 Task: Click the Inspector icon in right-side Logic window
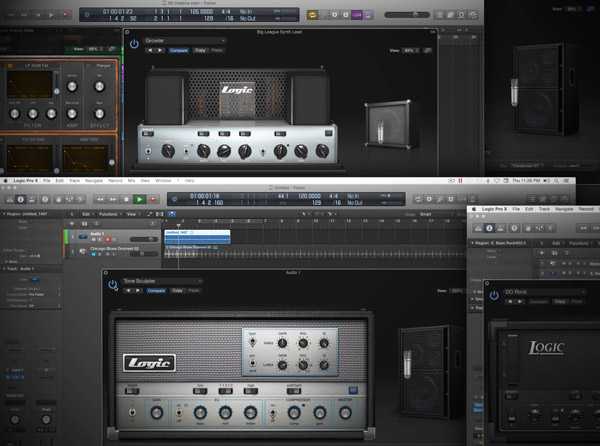coord(489,228)
